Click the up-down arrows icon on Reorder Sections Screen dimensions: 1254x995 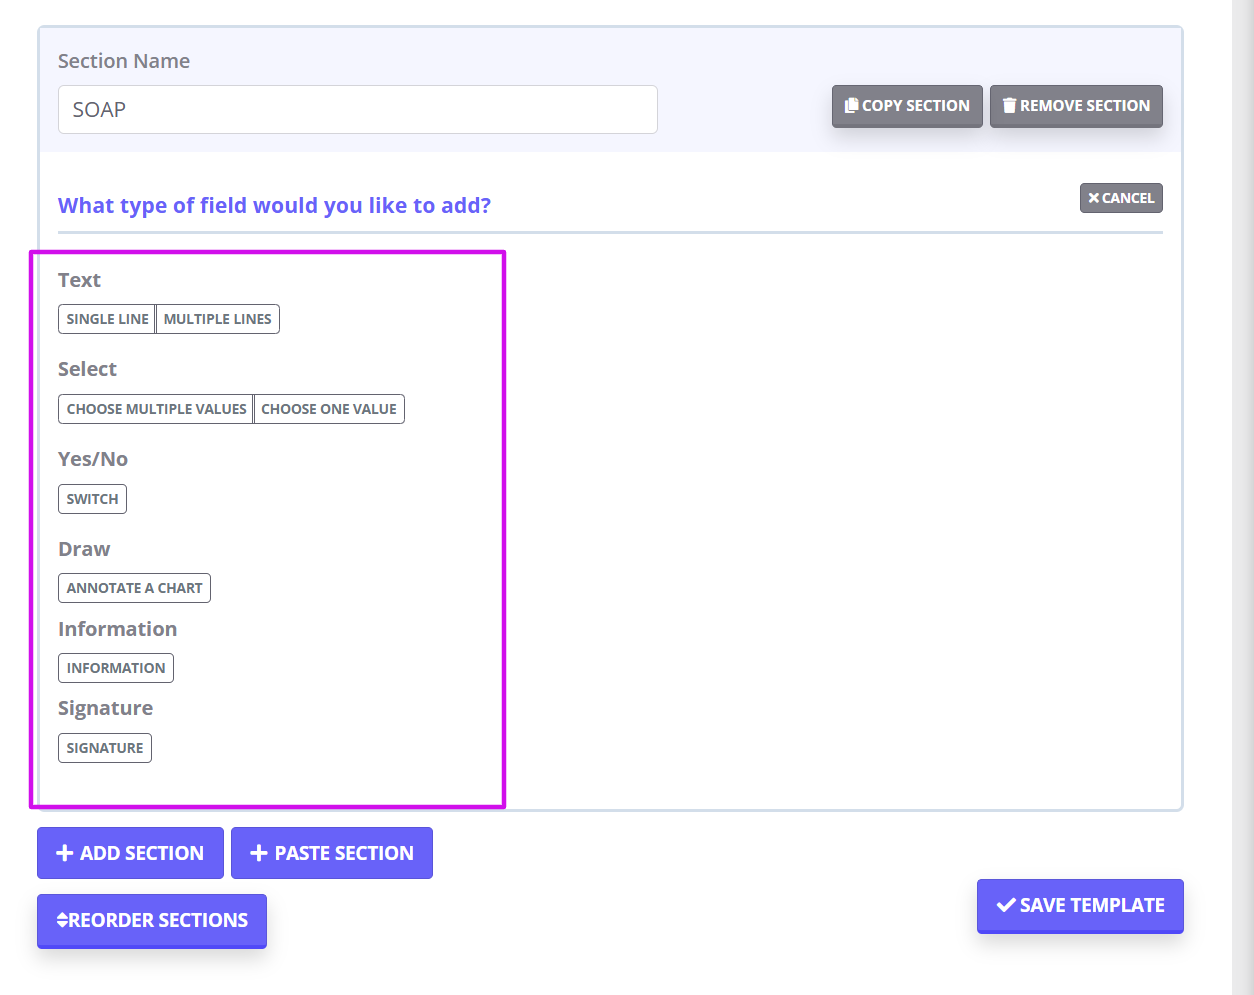[x=62, y=920]
